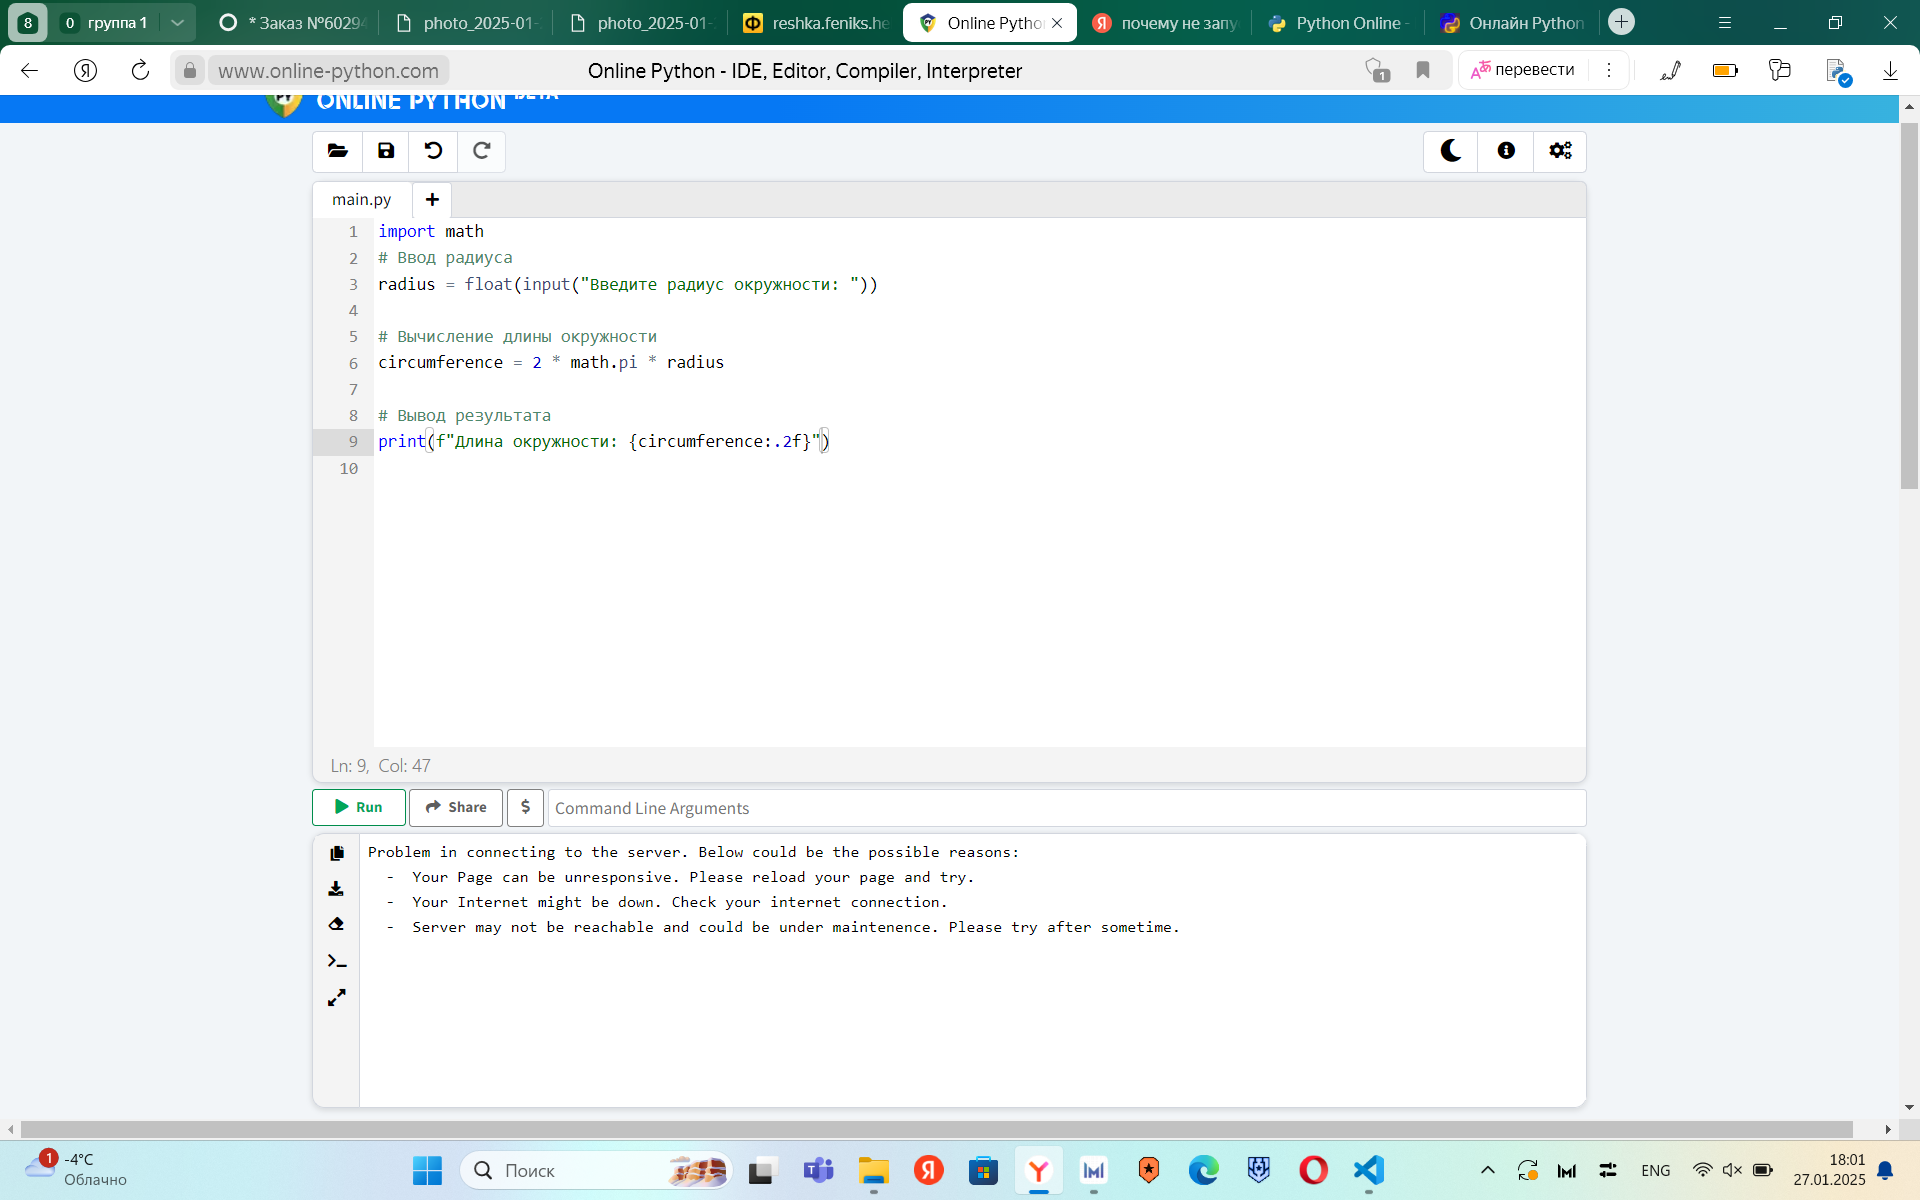
Task: Click the horizontal page scrollbar
Action: 936,1129
